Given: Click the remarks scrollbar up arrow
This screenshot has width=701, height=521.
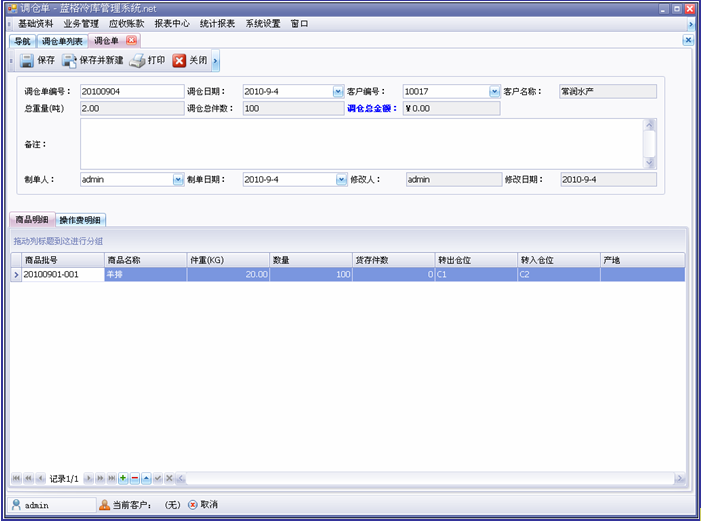Looking at the screenshot, I should pyautogui.click(x=650, y=125).
